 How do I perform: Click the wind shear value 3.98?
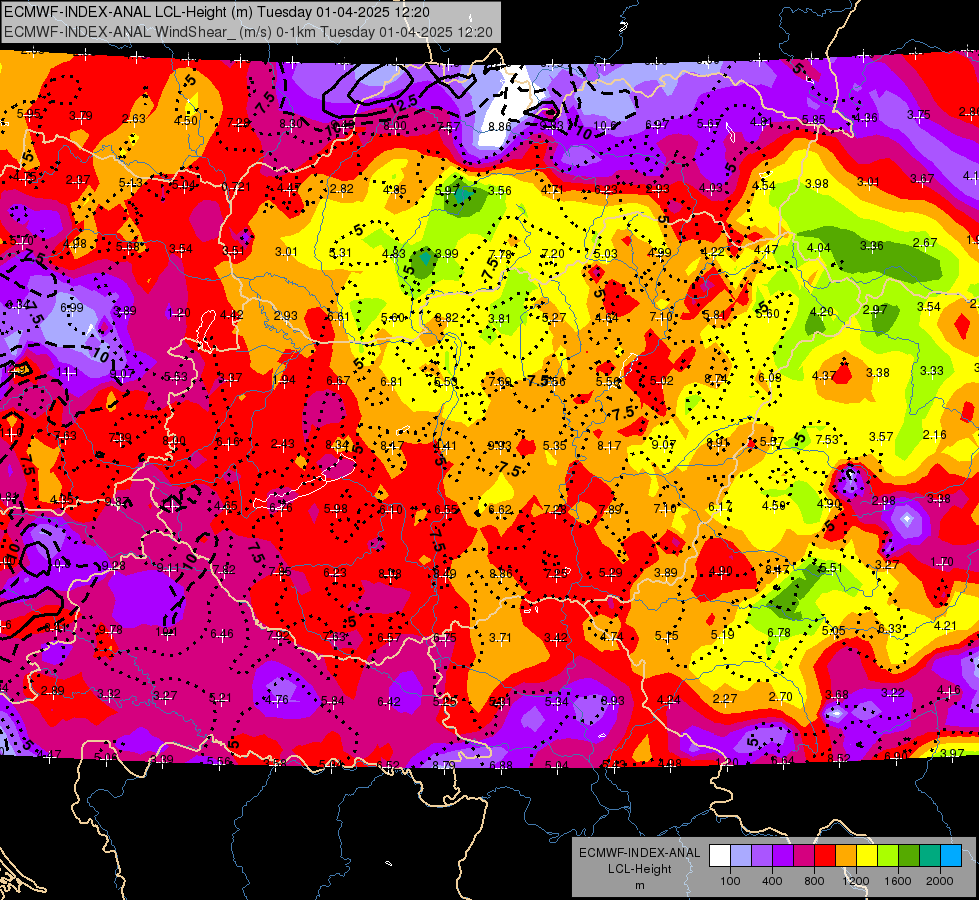(817, 184)
